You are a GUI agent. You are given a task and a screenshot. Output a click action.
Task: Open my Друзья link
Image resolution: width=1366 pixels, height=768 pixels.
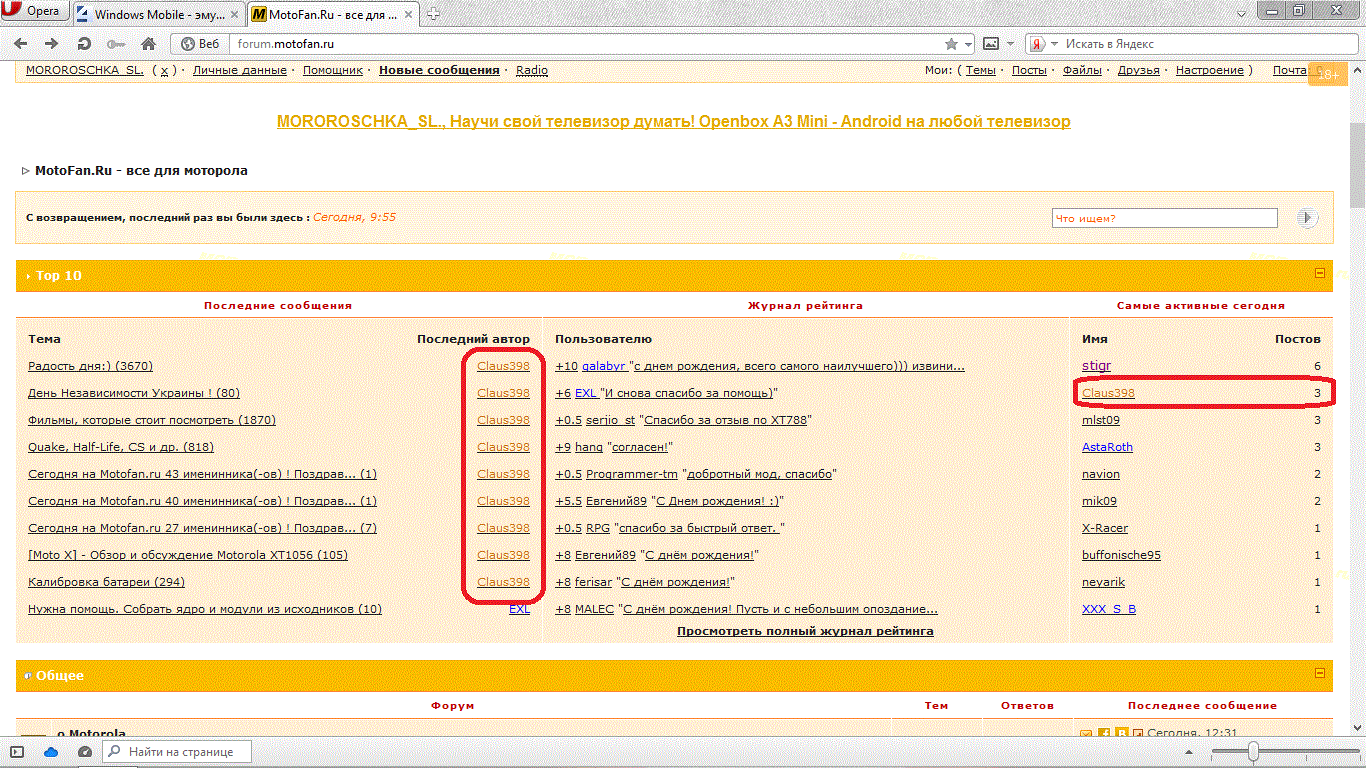1139,70
